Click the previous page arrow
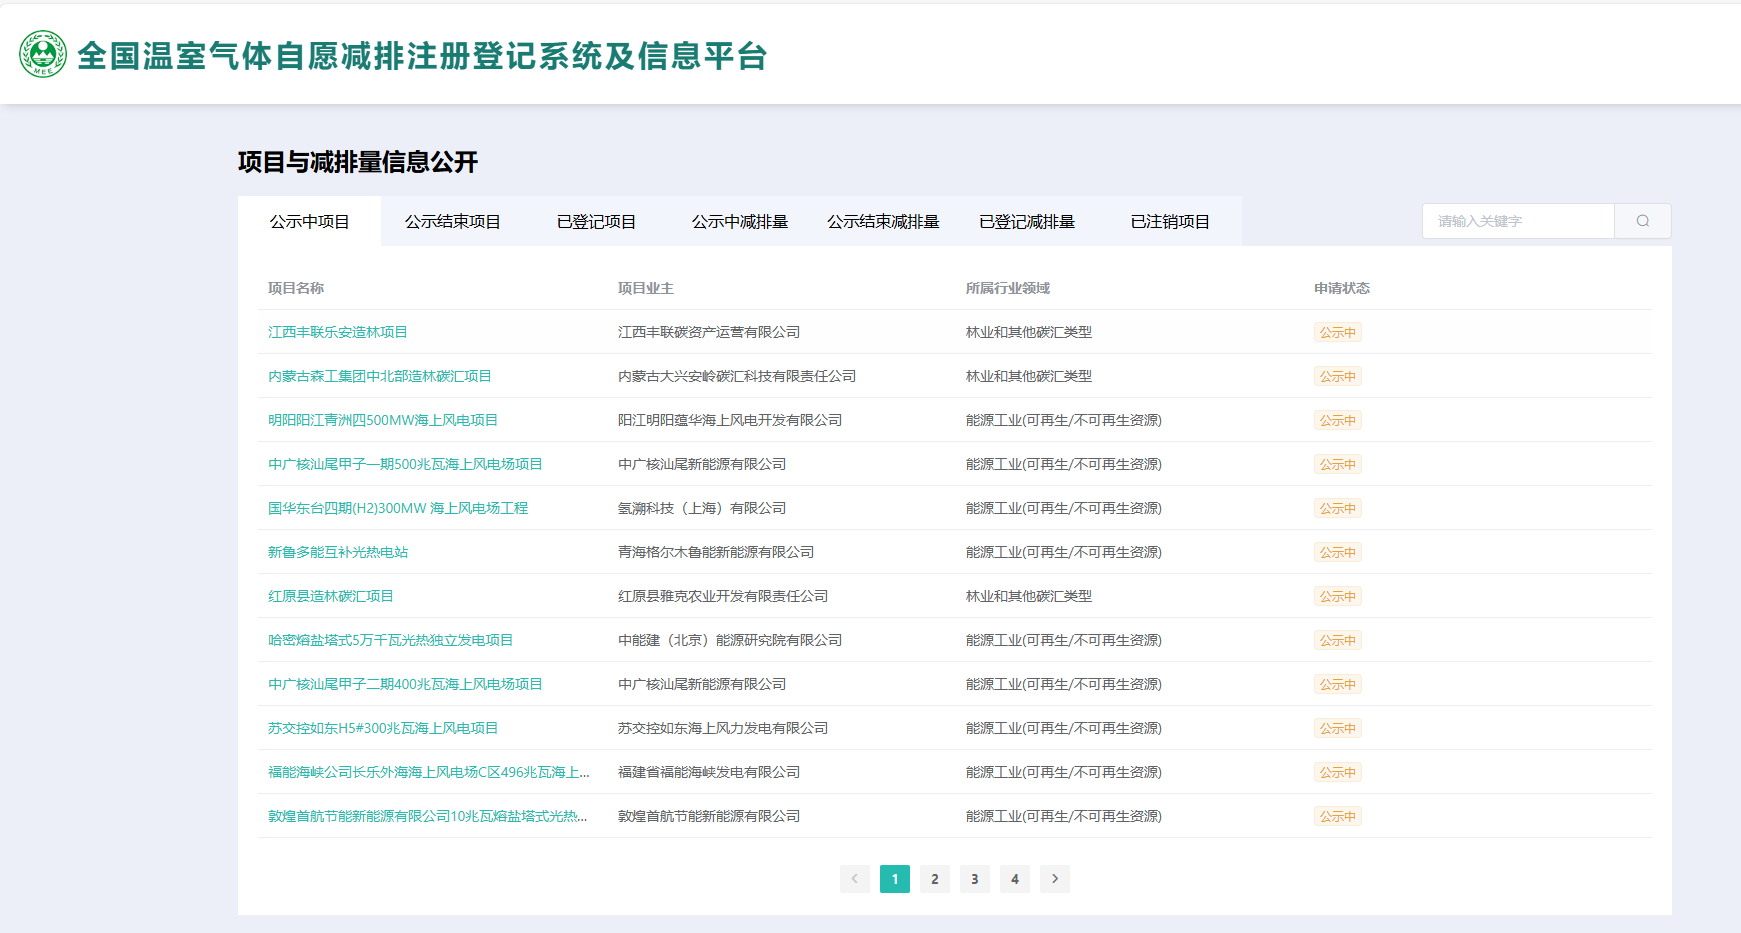The image size is (1741, 933). point(855,879)
